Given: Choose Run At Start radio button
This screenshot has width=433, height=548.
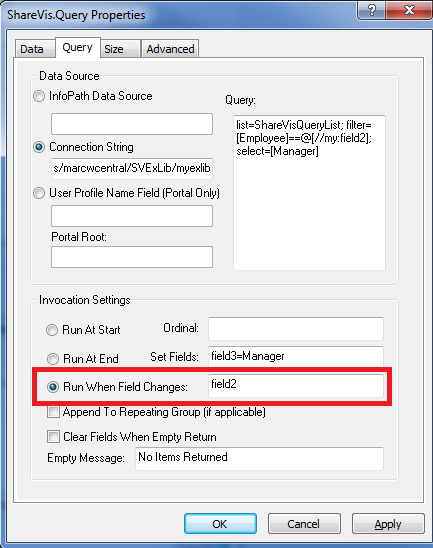Looking at the screenshot, I should [52, 330].
